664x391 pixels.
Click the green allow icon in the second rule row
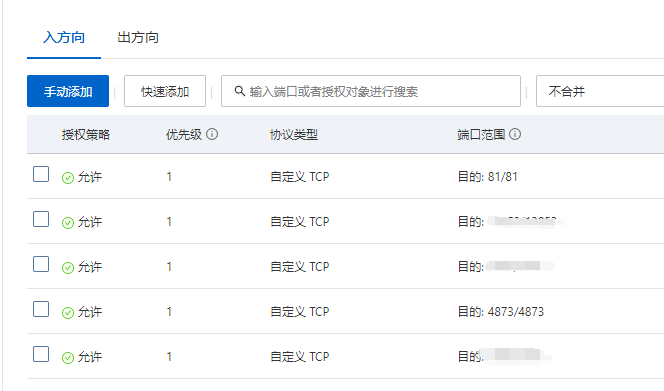pos(68,222)
